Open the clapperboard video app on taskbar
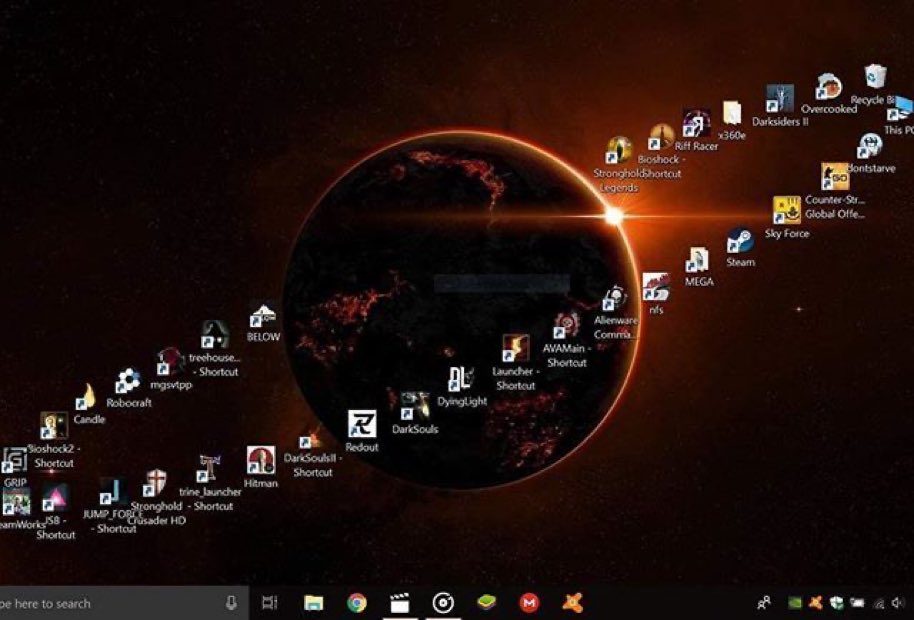 click(399, 603)
